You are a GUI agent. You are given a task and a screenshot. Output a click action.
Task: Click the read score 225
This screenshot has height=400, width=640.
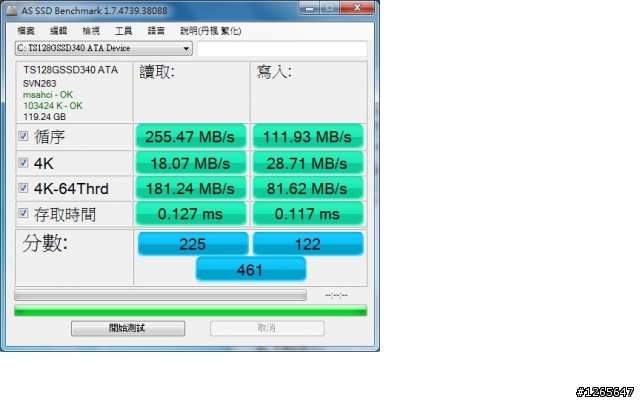(x=193, y=244)
